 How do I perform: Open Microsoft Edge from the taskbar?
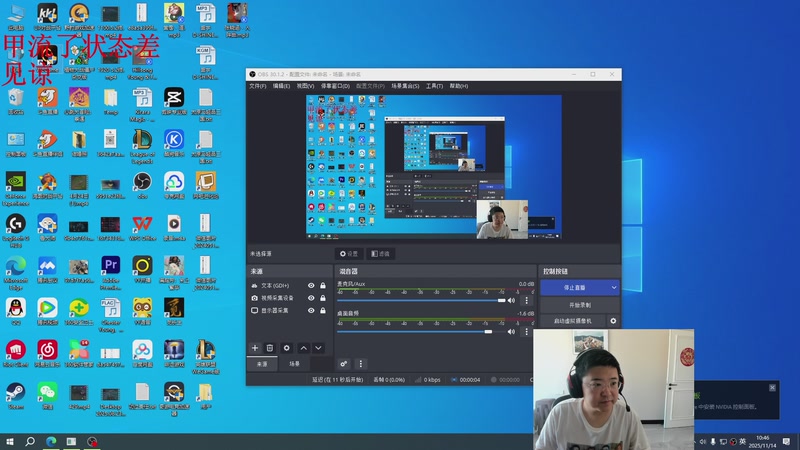coord(51,441)
